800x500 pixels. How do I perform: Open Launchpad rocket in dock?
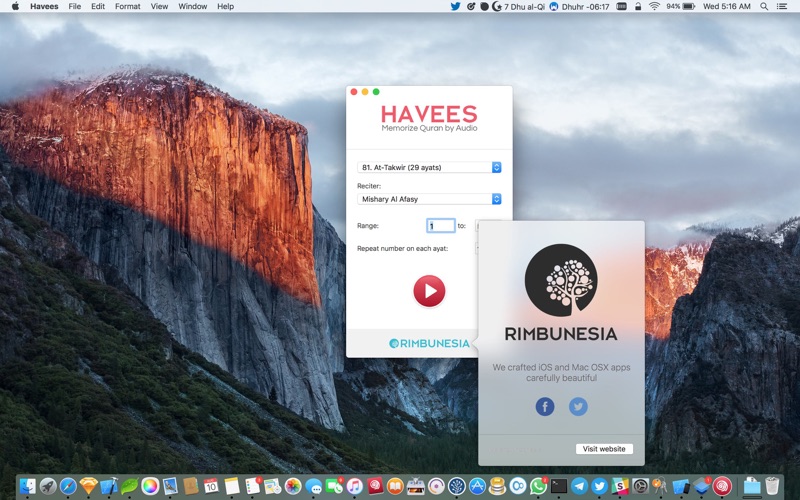tap(48, 486)
